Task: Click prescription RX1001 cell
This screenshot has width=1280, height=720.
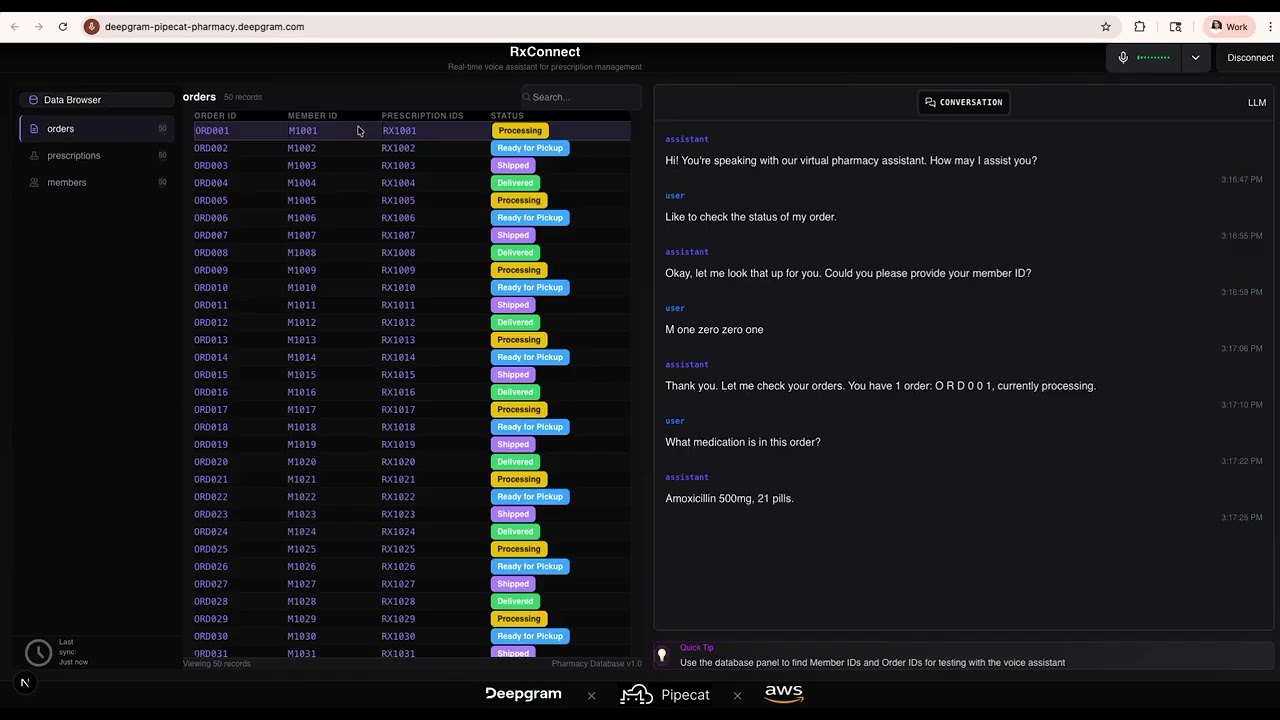Action: point(399,131)
